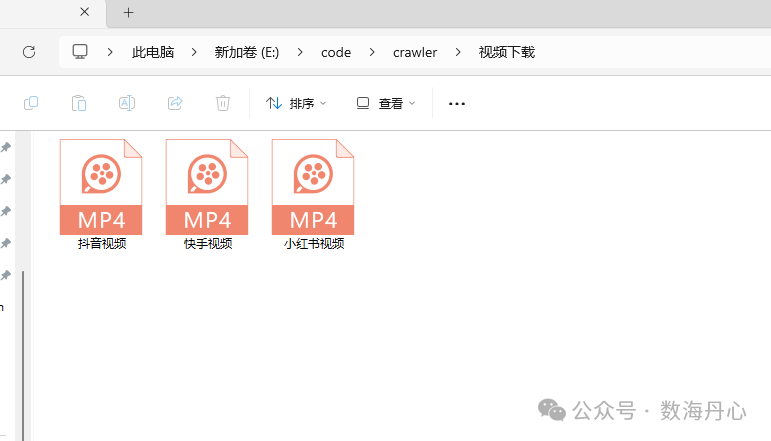Select the 小红书视频 MP4 file icon
This screenshot has width=771, height=441.
(x=313, y=187)
